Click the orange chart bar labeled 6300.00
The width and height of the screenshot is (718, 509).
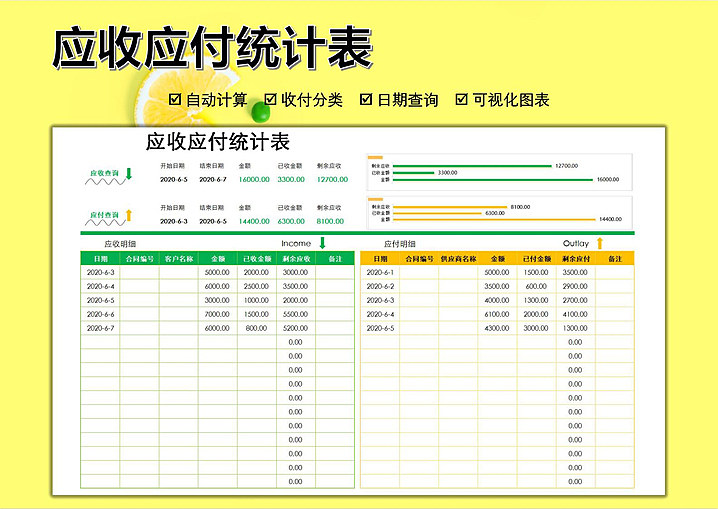[x=437, y=213]
